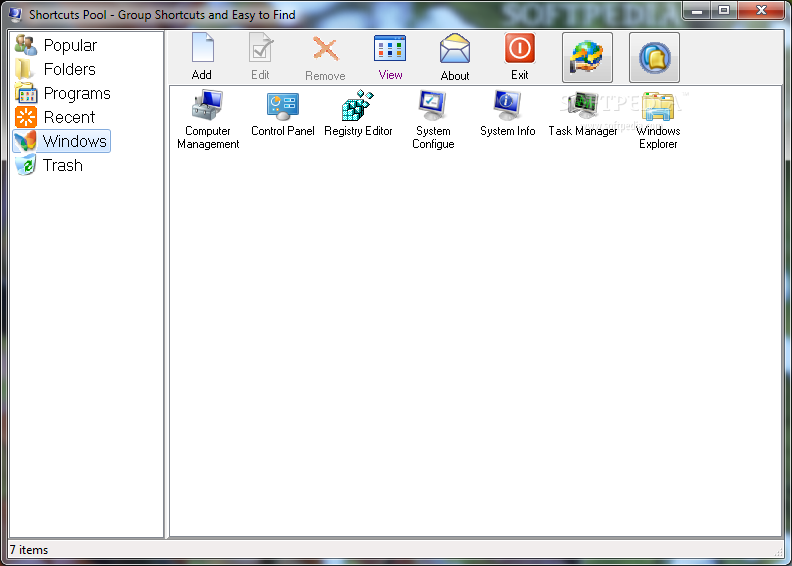Click the Remove toolbar button
Viewport: 792px width, 566px height.
tap(325, 57)
